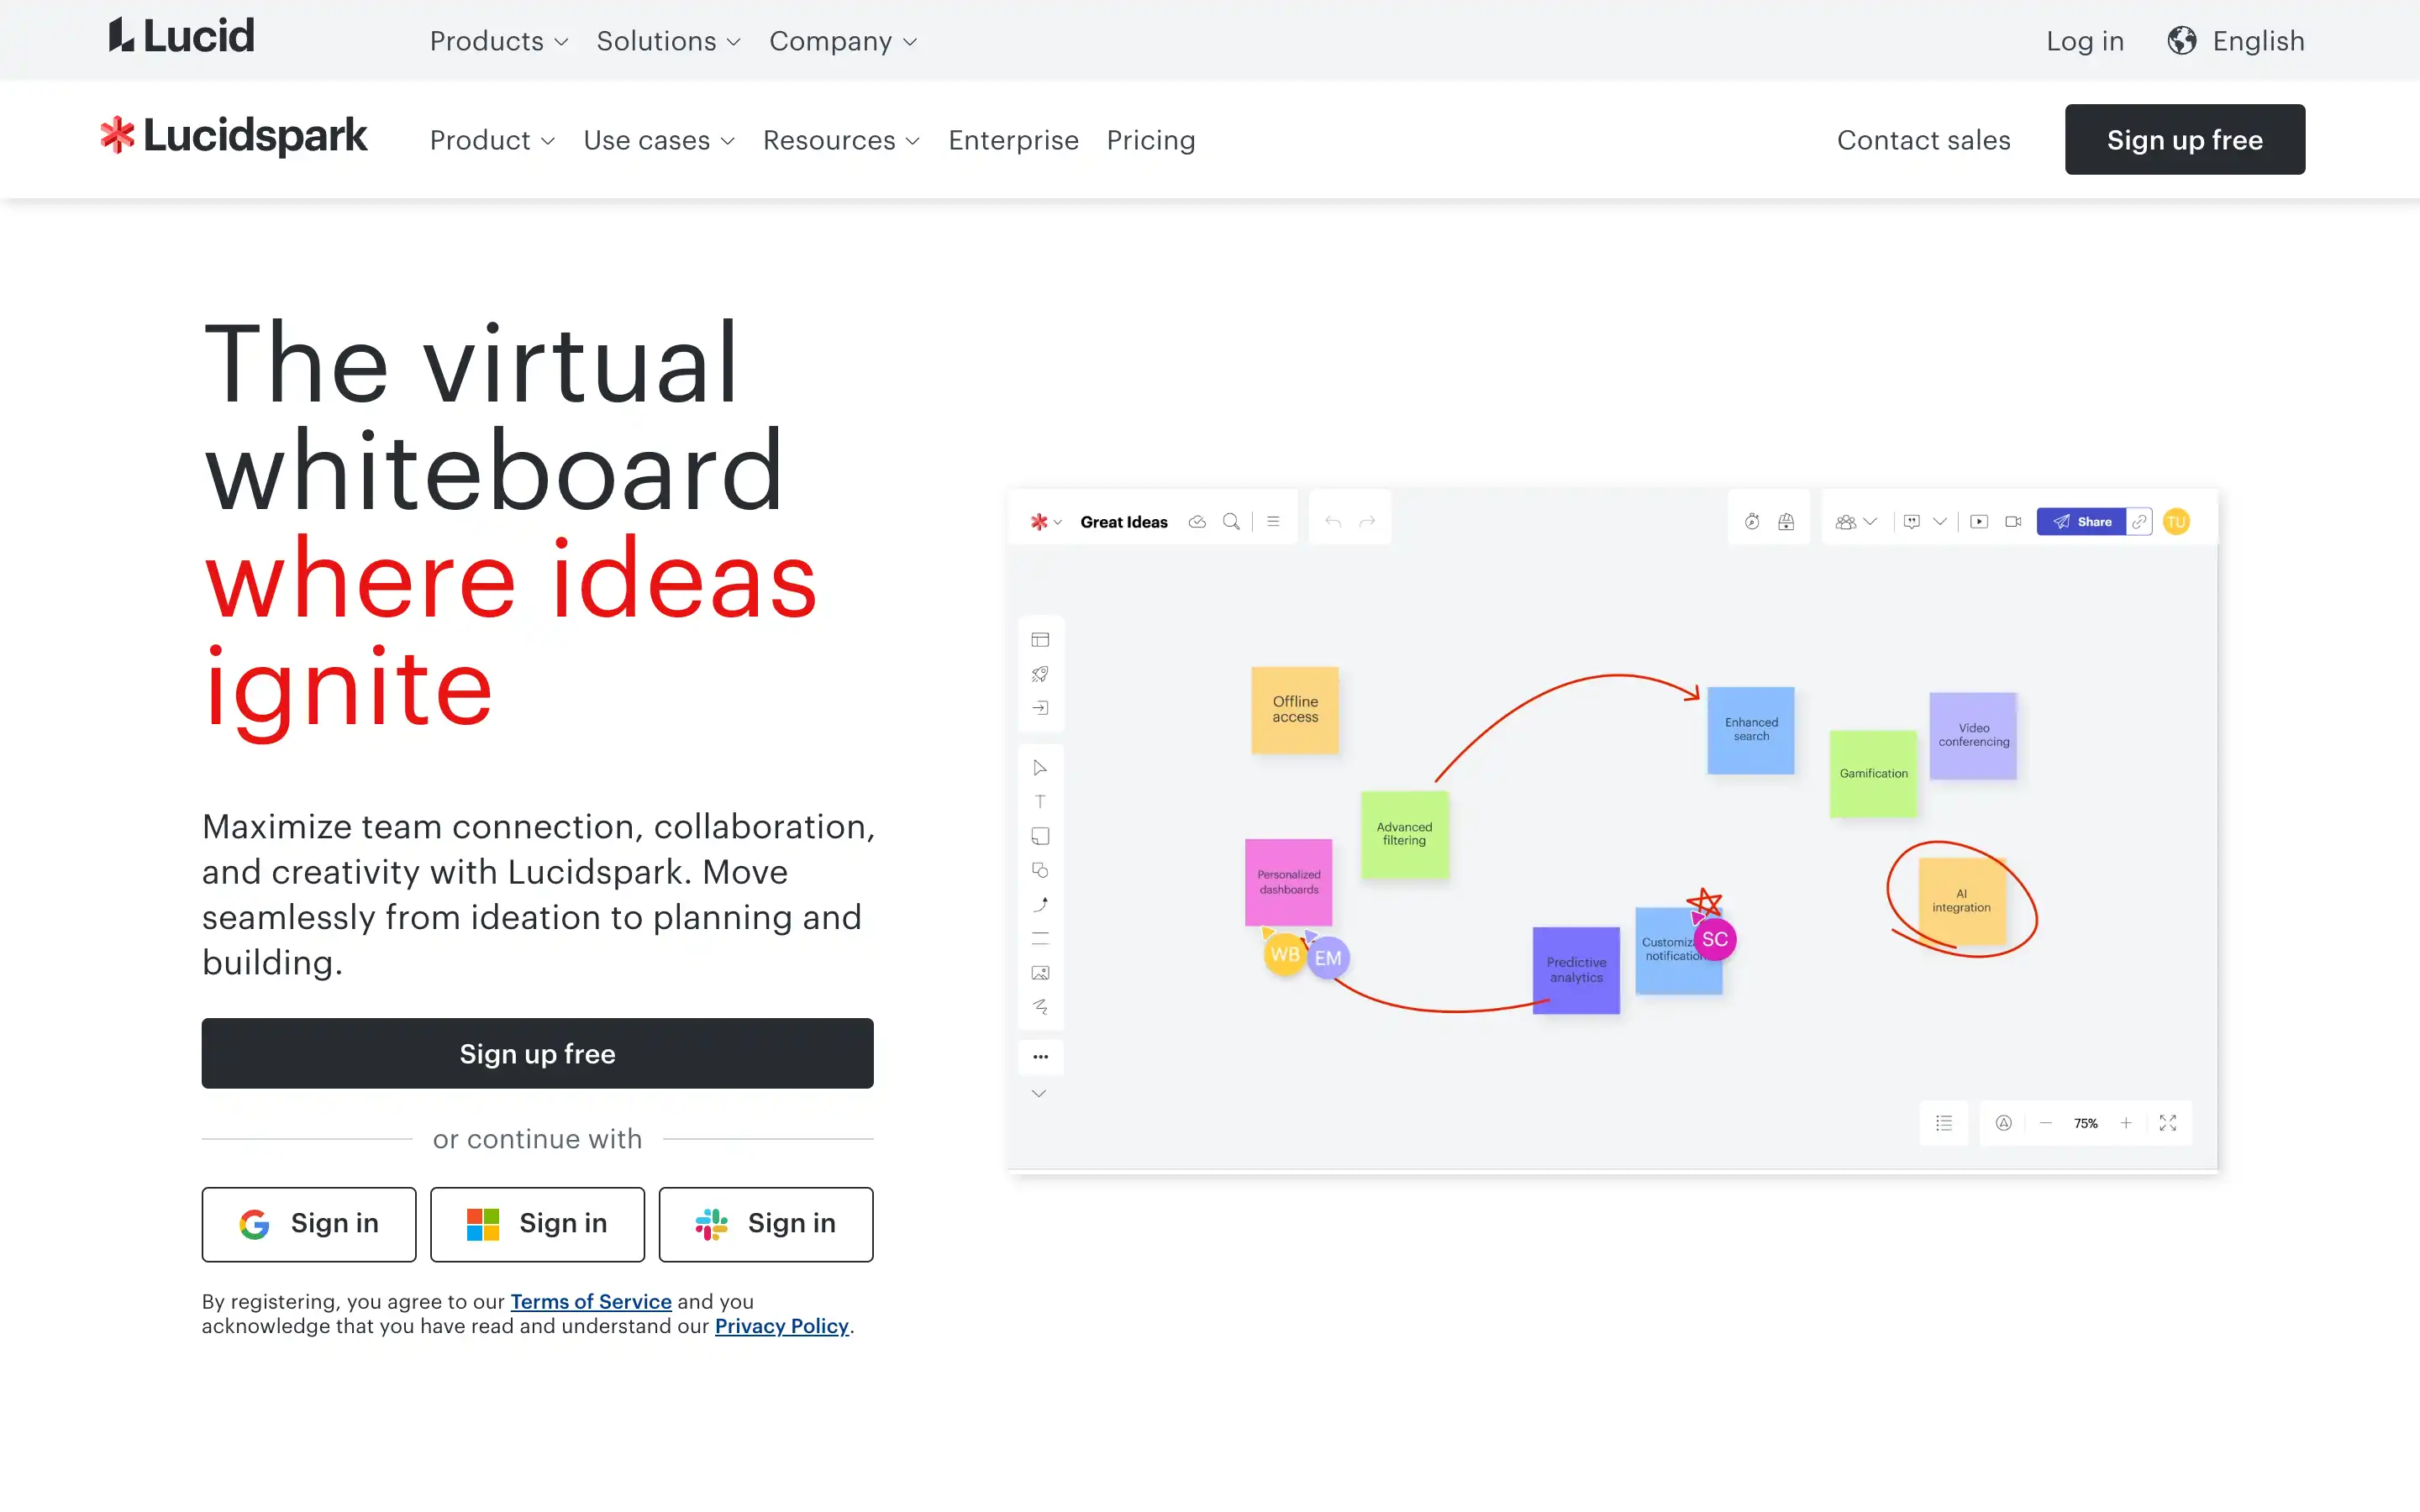2420x1512 pixels.
Task: Click the collaborators group icon
Action: [x=1846, y=521]
